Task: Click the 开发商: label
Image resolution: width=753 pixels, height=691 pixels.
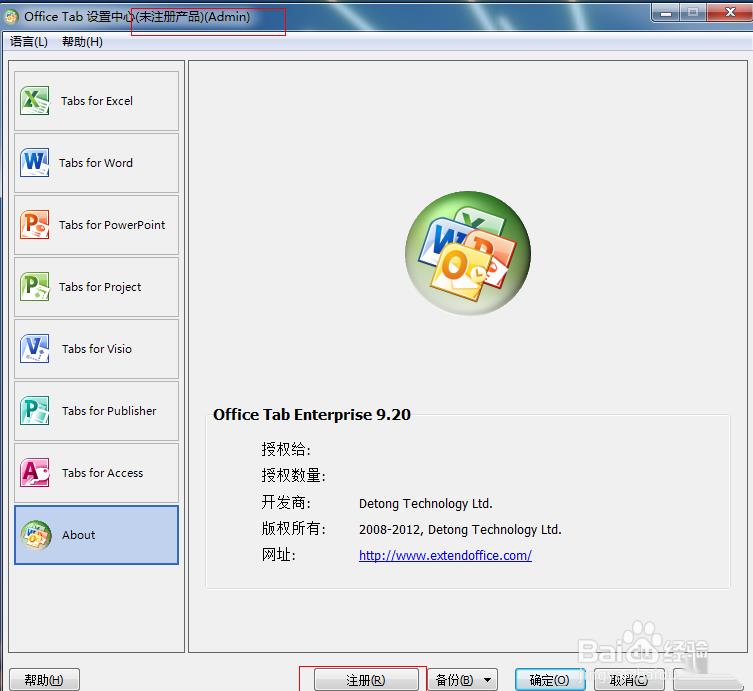Action: click(x=286, y=502)
